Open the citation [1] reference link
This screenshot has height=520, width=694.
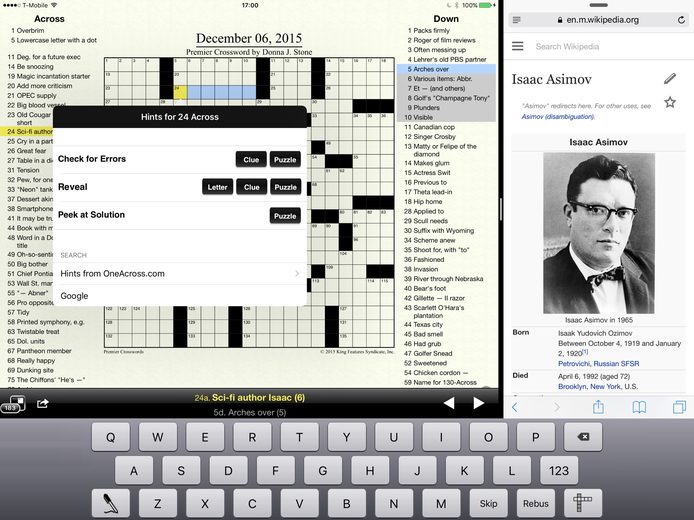(x=585, y=352)
